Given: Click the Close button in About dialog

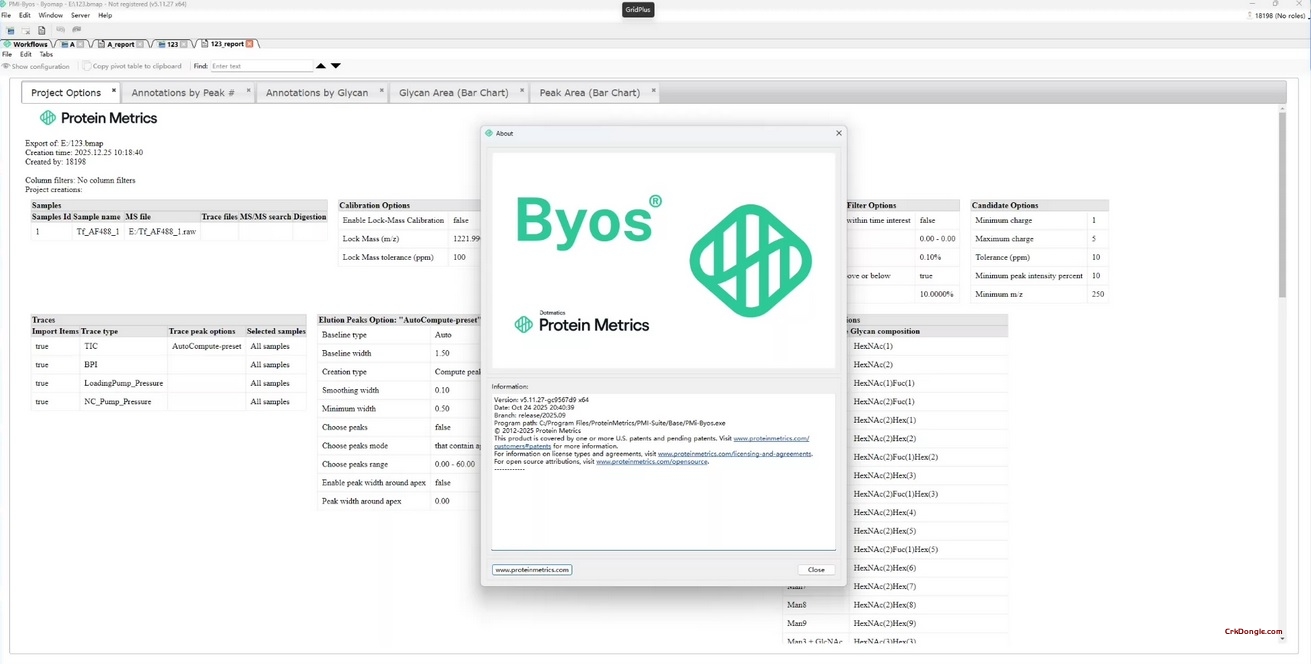Looking at the screenshot, I should pyautogui.click(x=816, y=570).
